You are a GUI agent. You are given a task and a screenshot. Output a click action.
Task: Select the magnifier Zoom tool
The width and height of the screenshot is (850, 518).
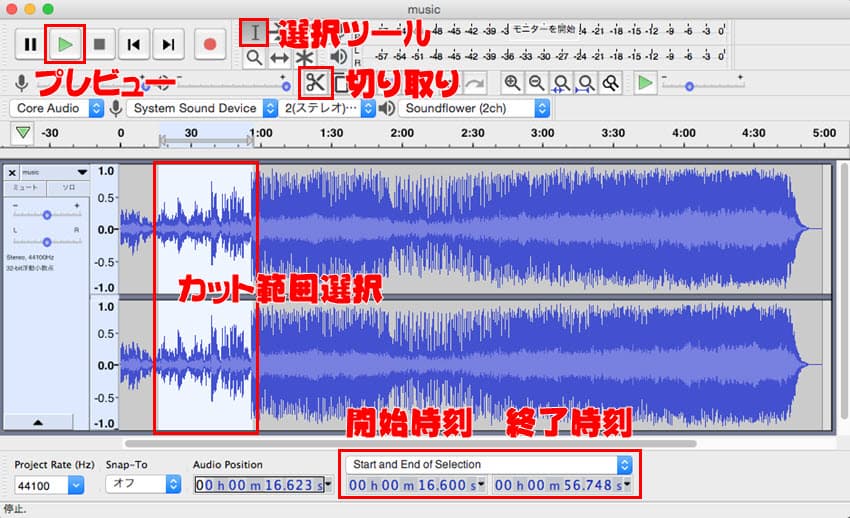(x=254, y=57)
